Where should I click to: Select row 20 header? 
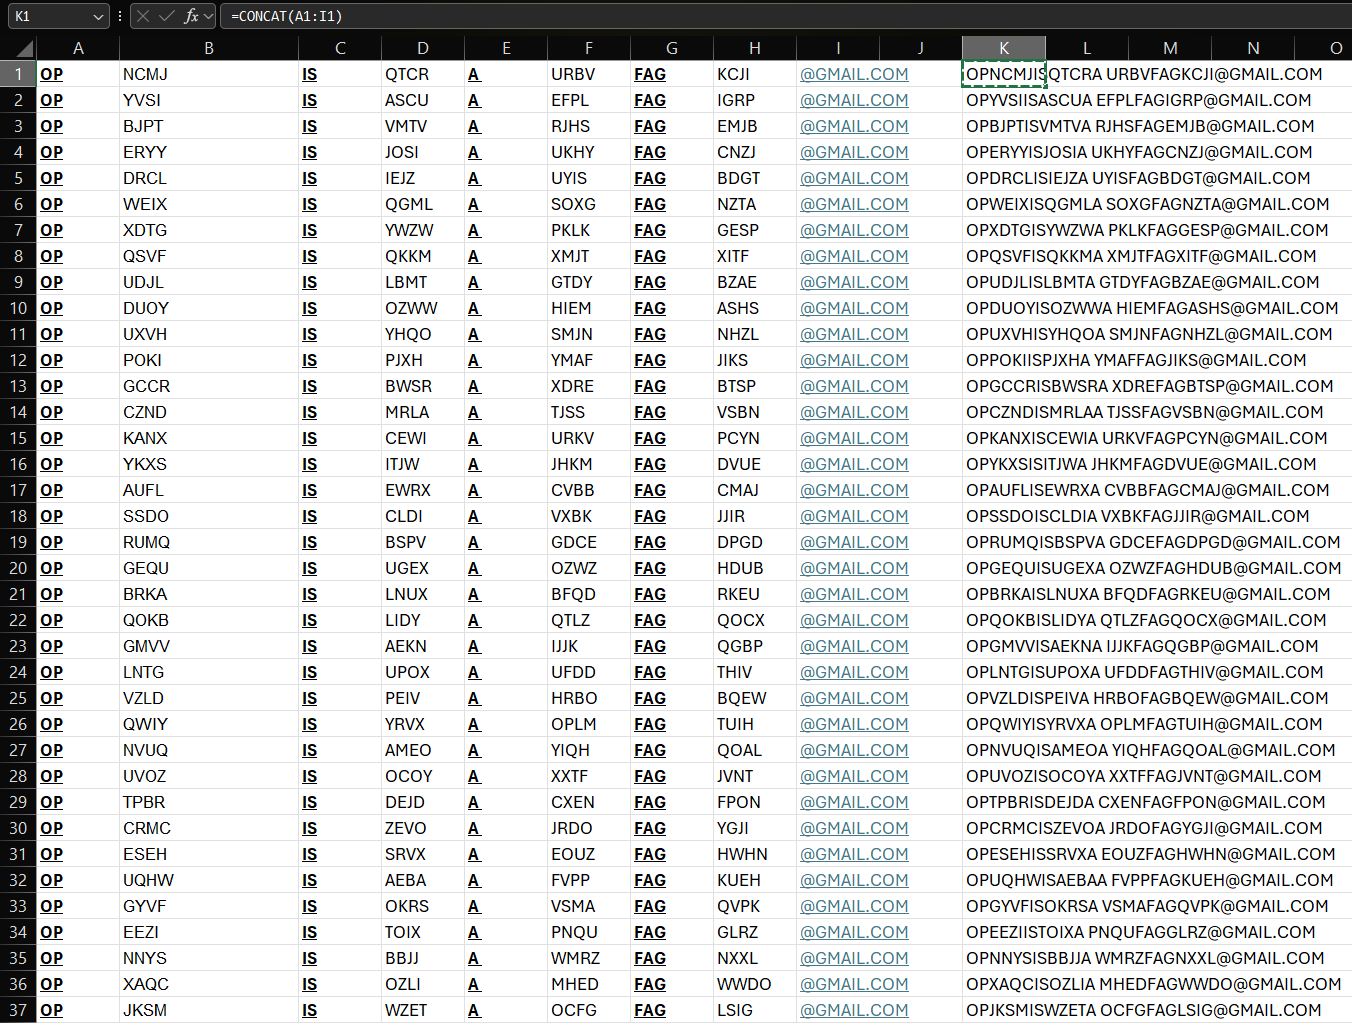coord(18,568)
